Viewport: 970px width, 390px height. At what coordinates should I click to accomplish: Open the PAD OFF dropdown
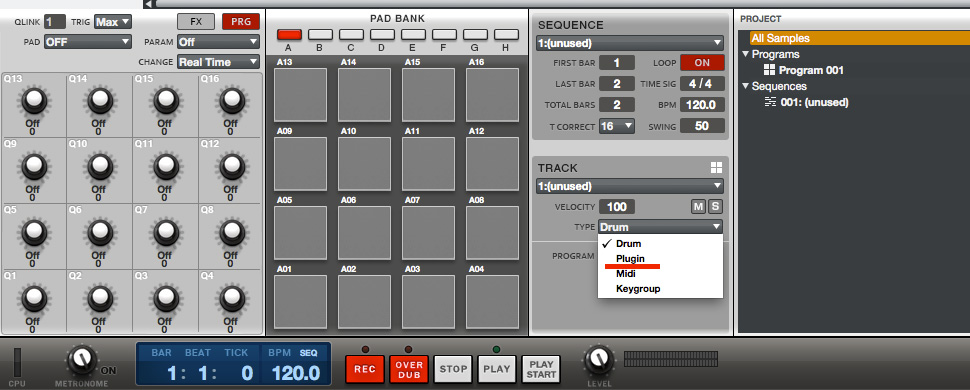87,42
